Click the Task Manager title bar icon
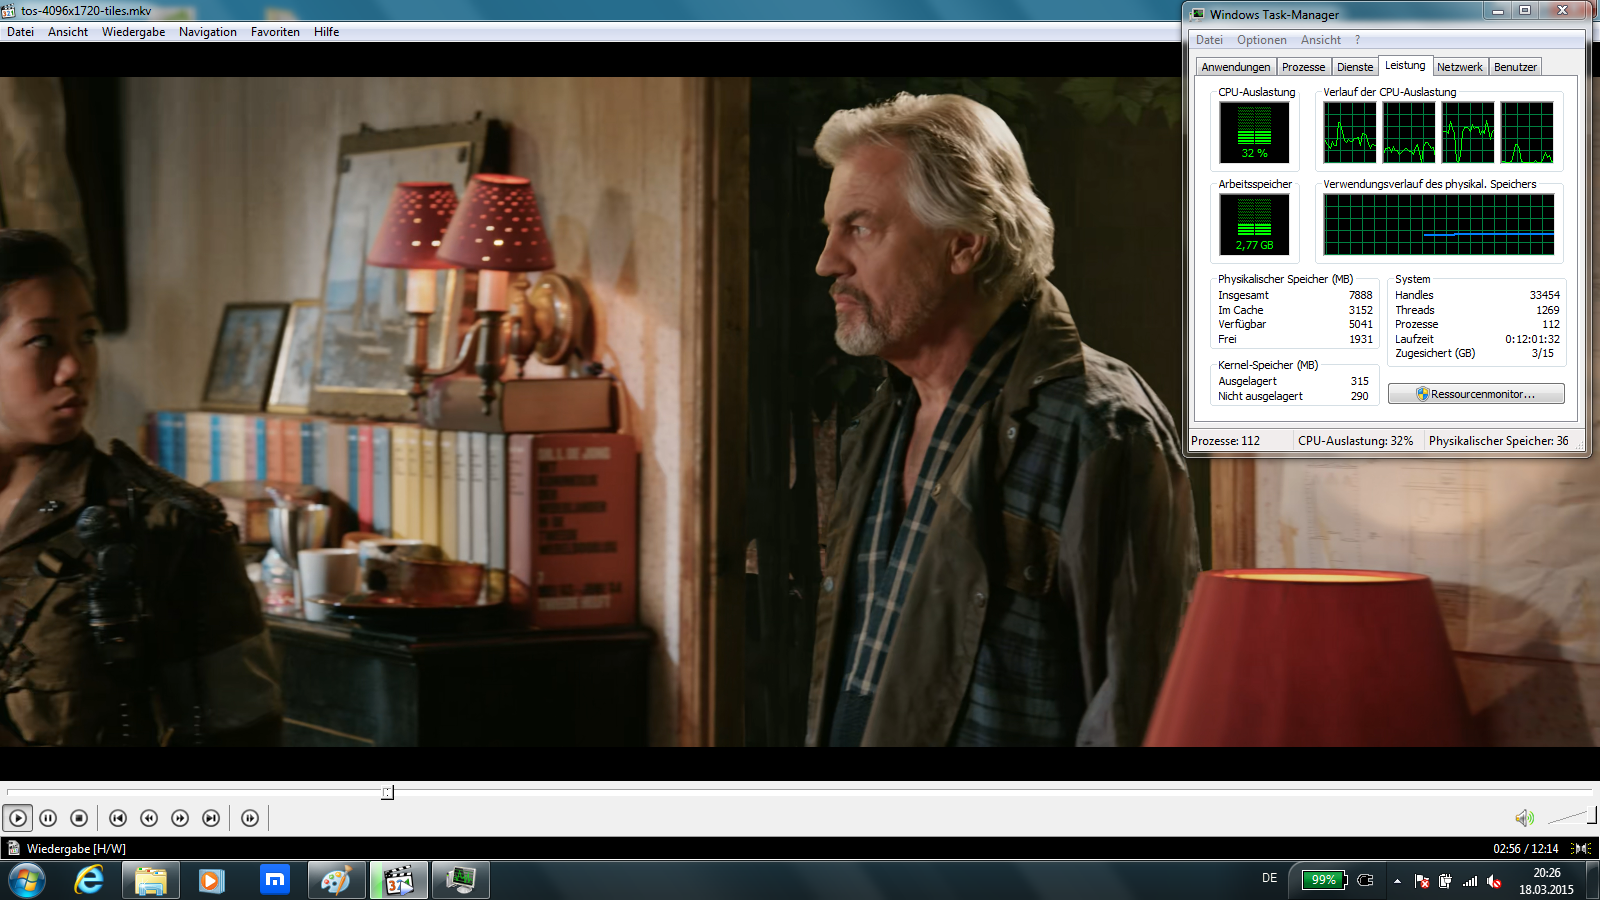The height and width of the screenshot is (900, 1600). [1198, 14]
